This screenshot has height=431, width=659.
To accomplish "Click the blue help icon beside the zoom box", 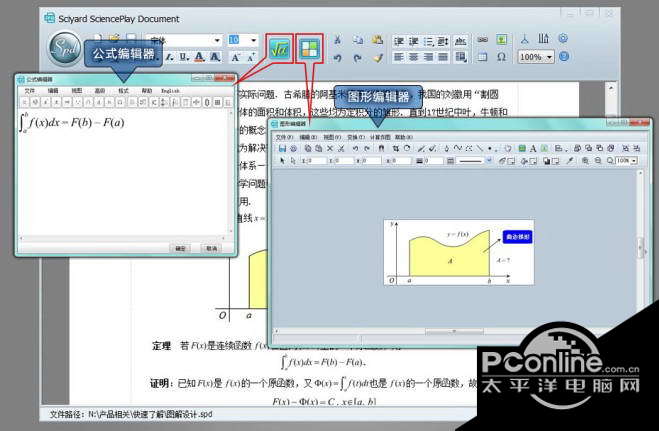I will pos(564,56).
